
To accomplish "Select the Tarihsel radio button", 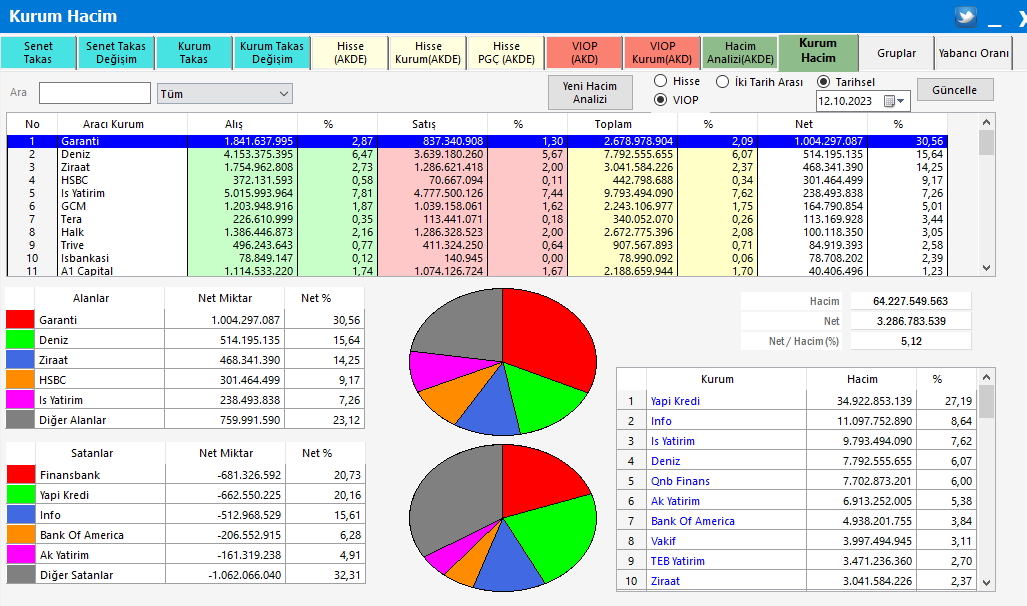I will click(x=823, y=82).
